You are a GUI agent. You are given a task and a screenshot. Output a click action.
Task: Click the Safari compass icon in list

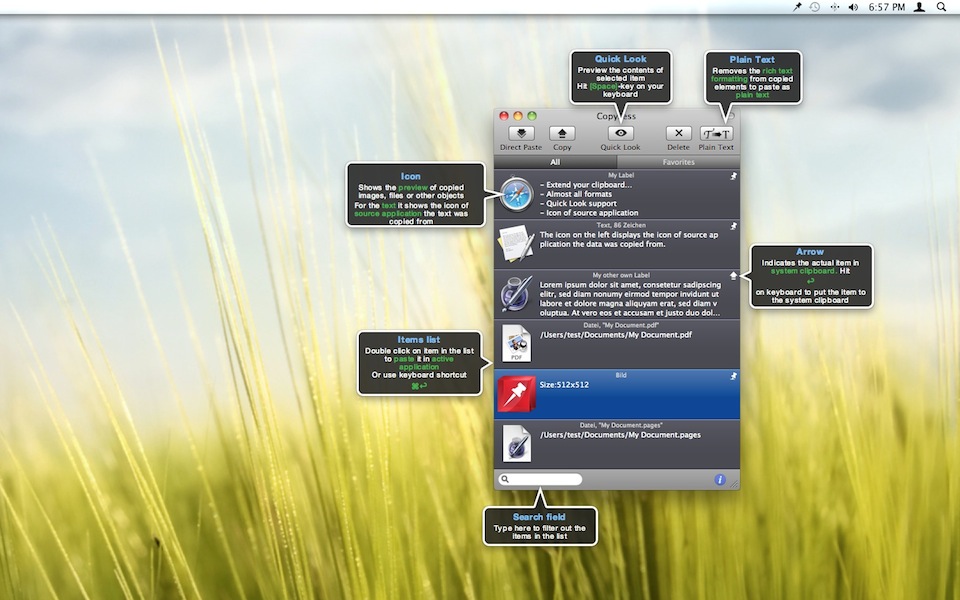click(x=516, y=194)
